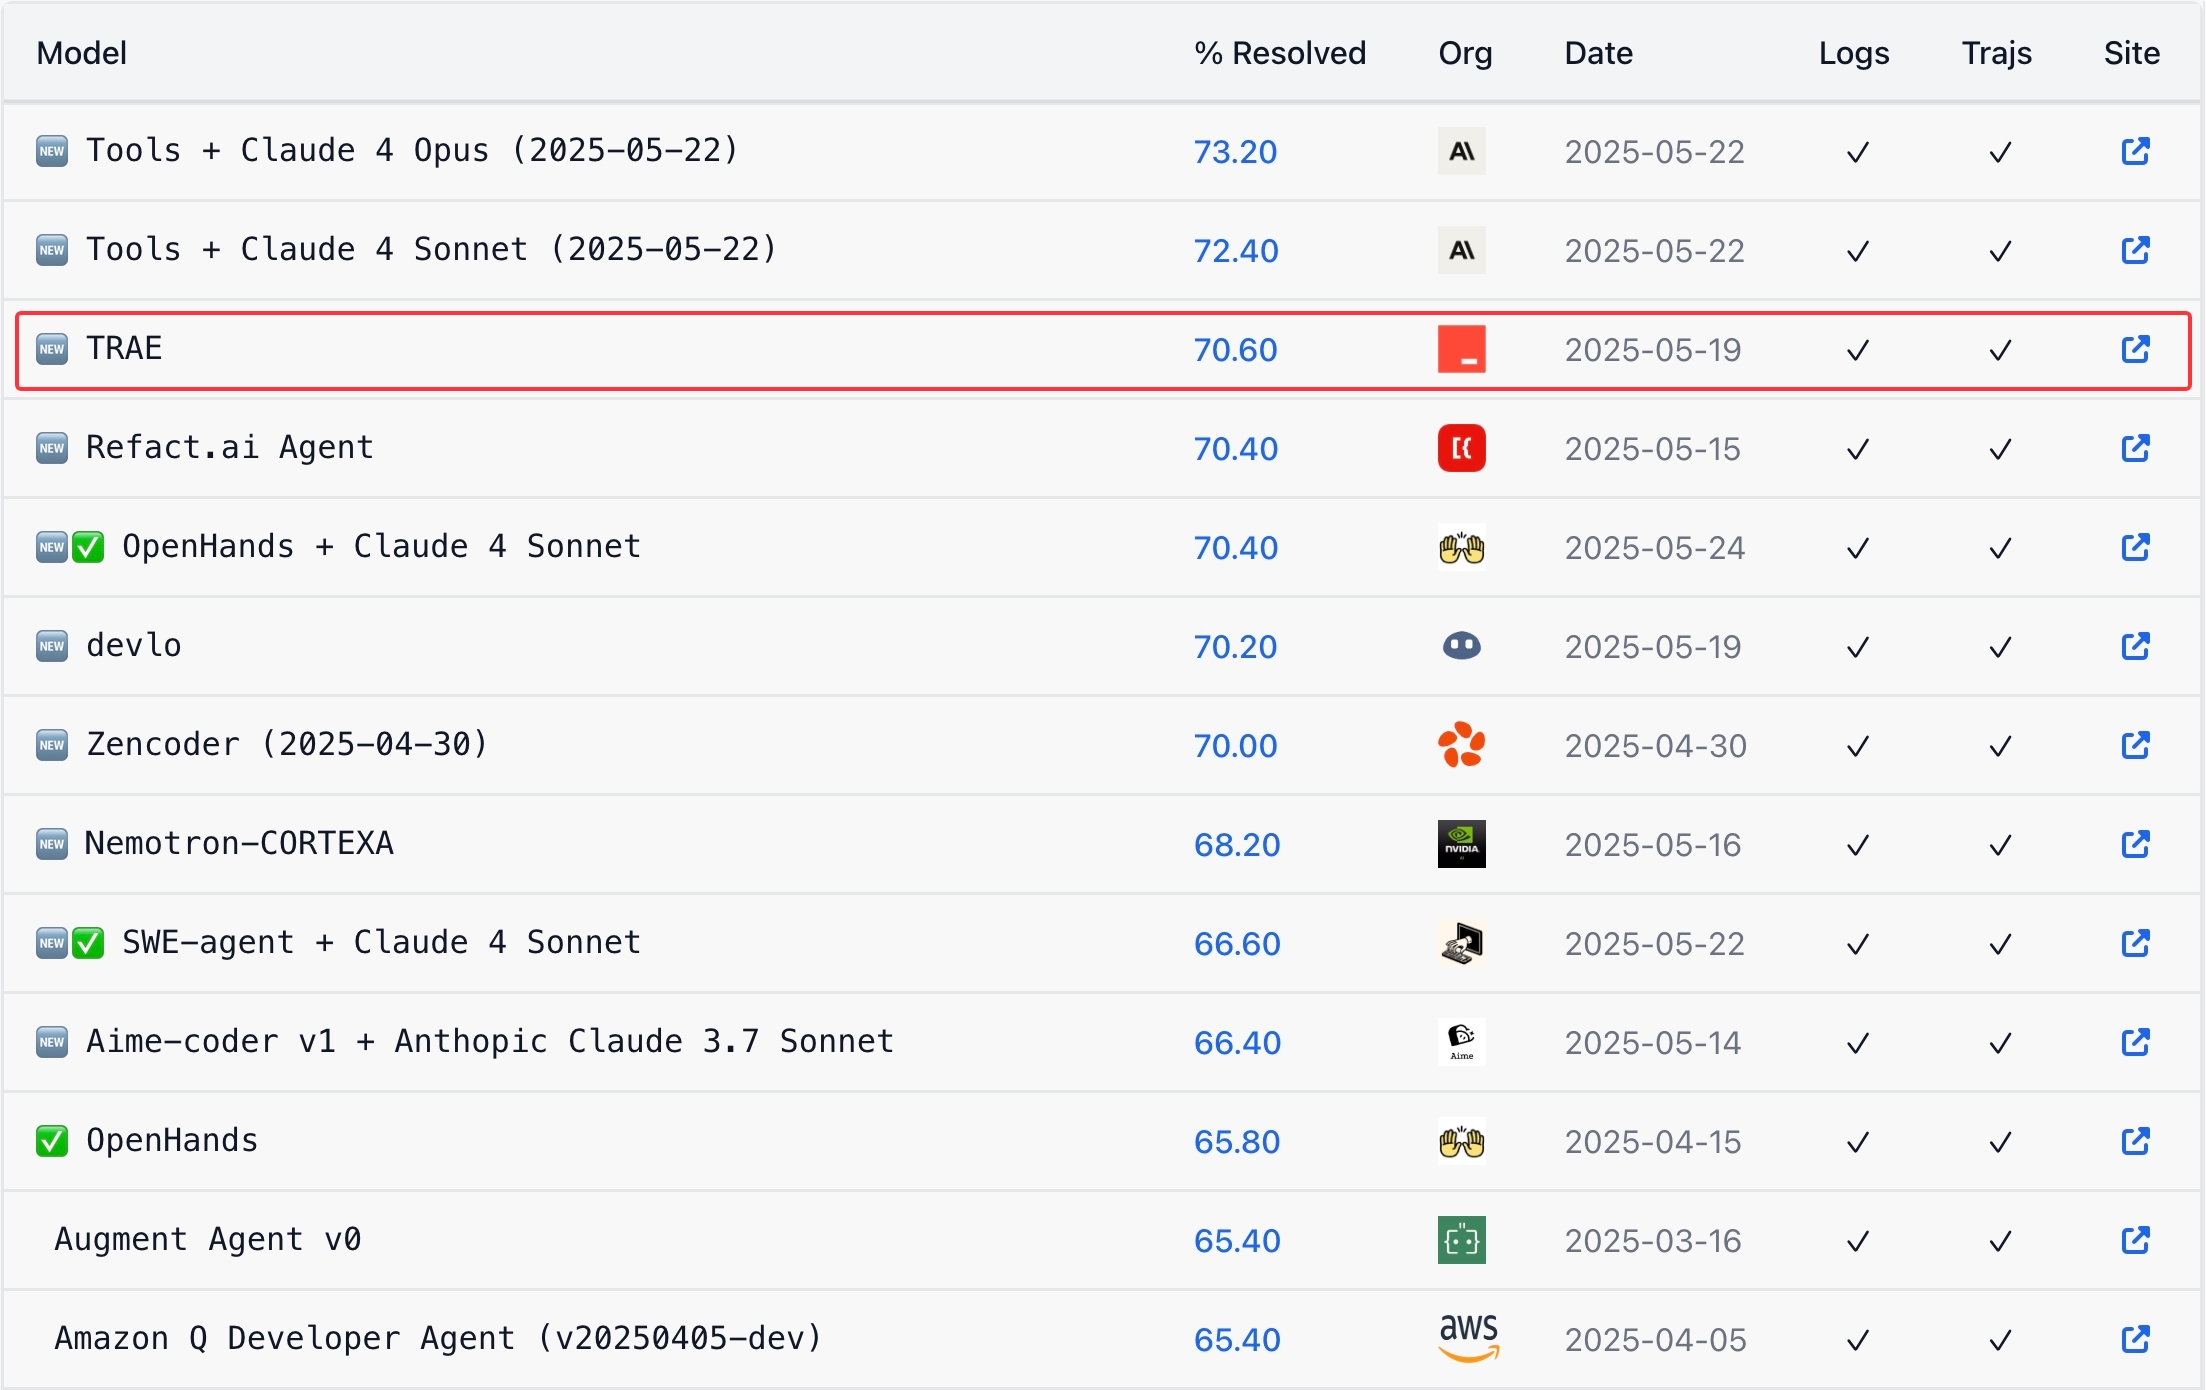Click hands logo in OpenHands + Claude 4 Sonnet row
This screenshot has width=2206, height=1390.
(x=1461, y=547)
